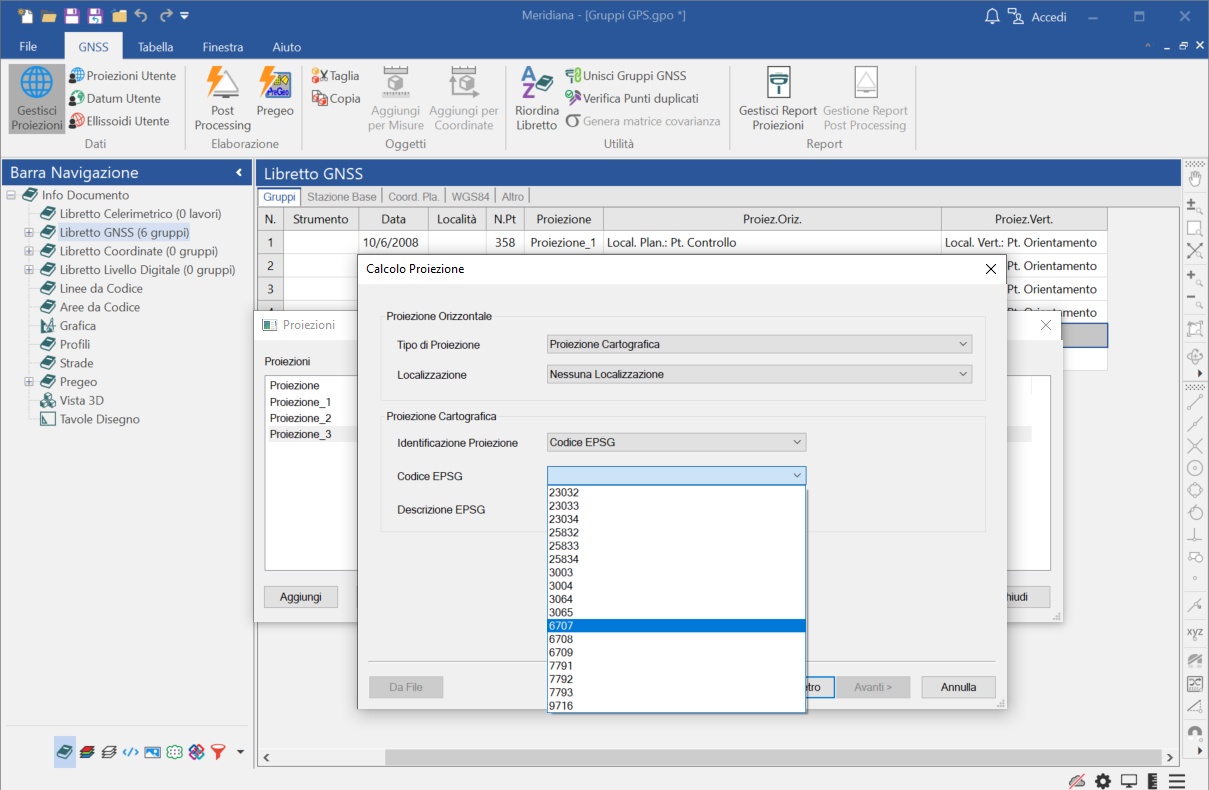This screenshot has height=790, width=1209.
Task: Collapse the Barra Navigazione panel arrow
Action: [x=238, y=173]
